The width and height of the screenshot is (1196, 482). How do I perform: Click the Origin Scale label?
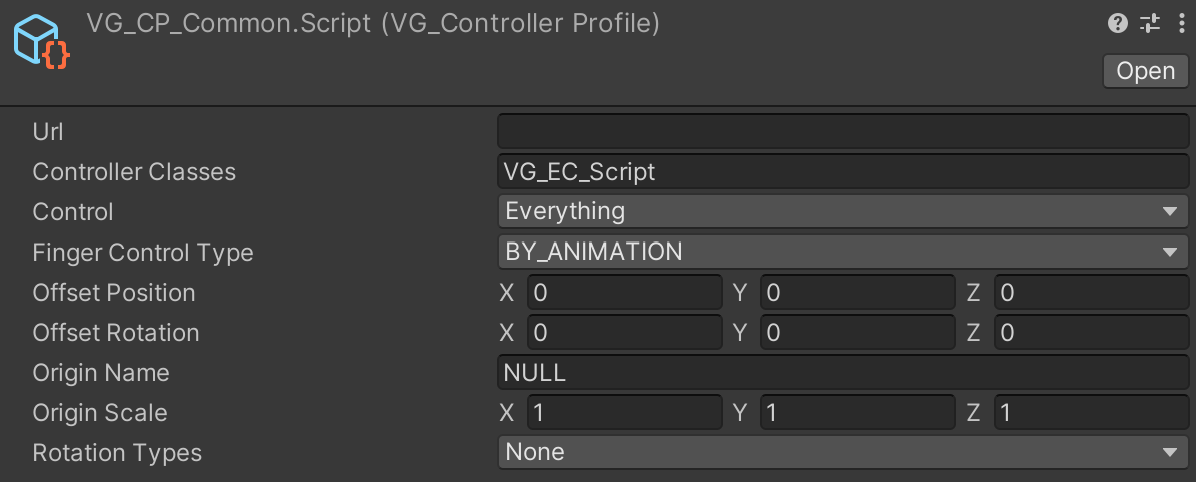point(100,413)
